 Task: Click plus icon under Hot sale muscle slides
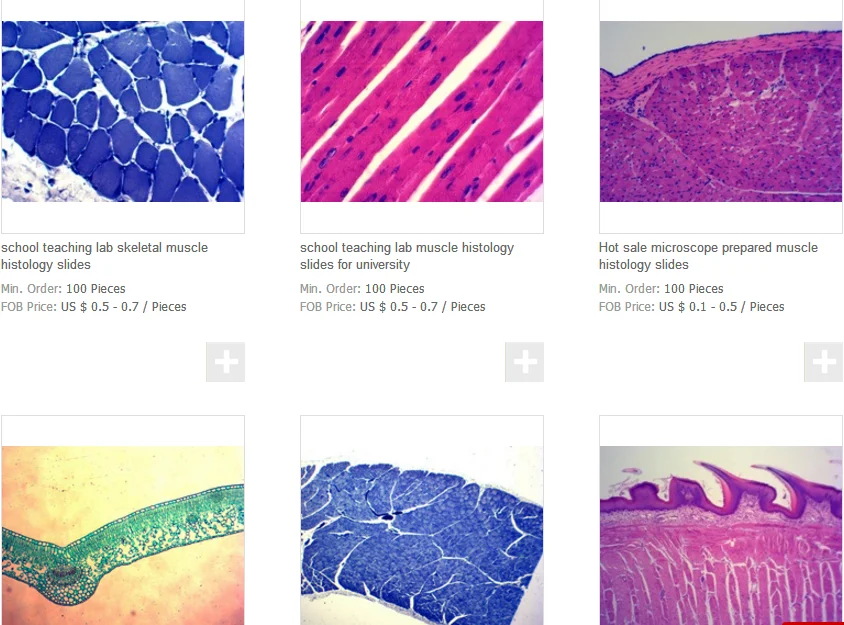point(824,362)
